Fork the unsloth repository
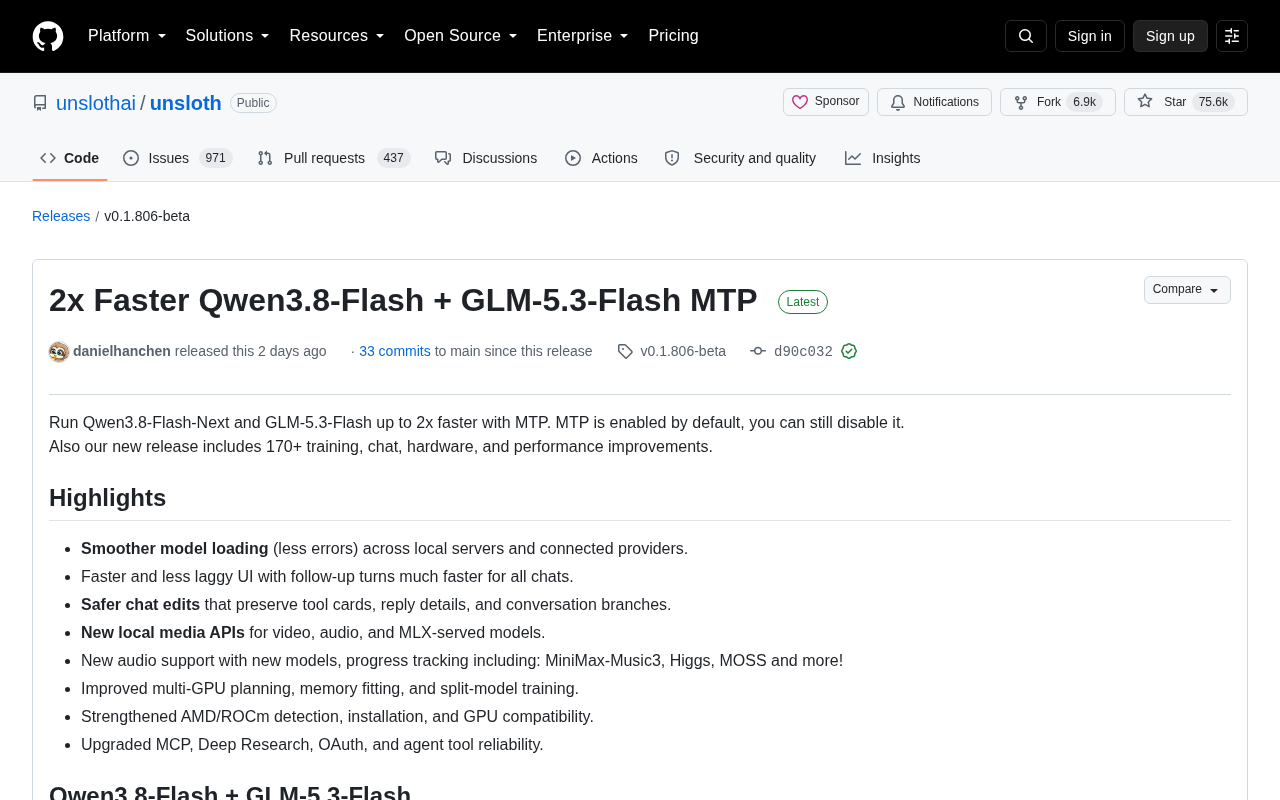The height and width of the screenshot is (800, 1280). 1058,102
